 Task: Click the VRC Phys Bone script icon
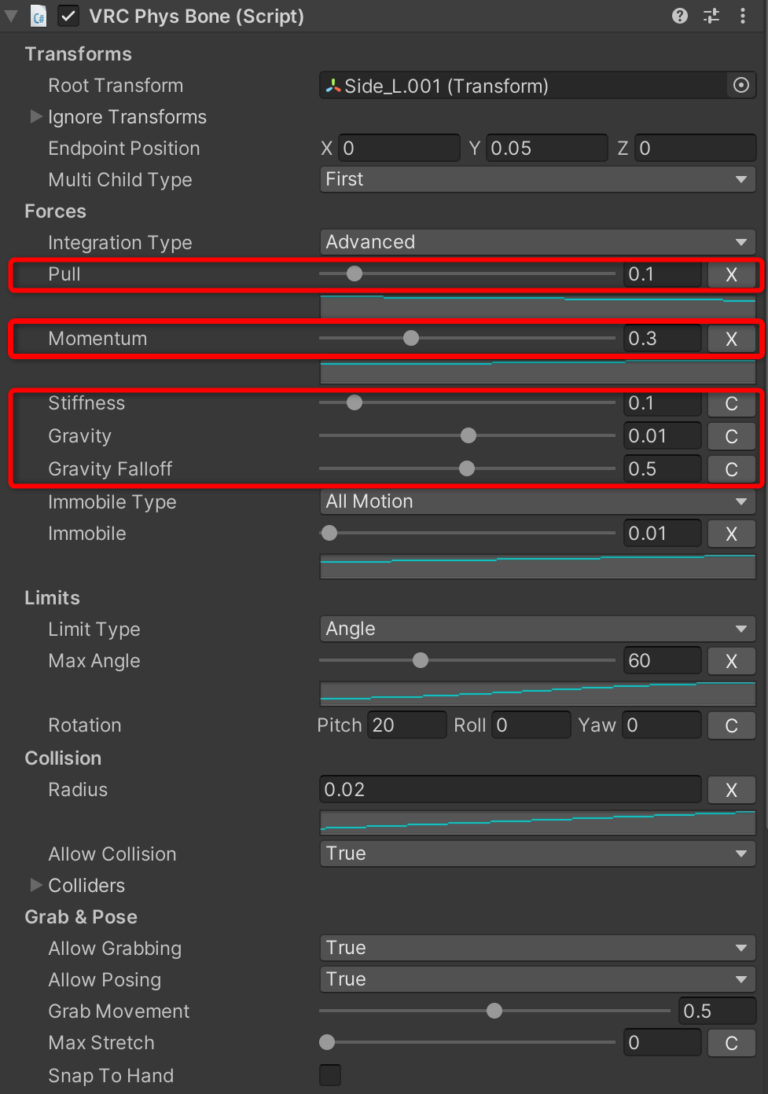[37, 16]
